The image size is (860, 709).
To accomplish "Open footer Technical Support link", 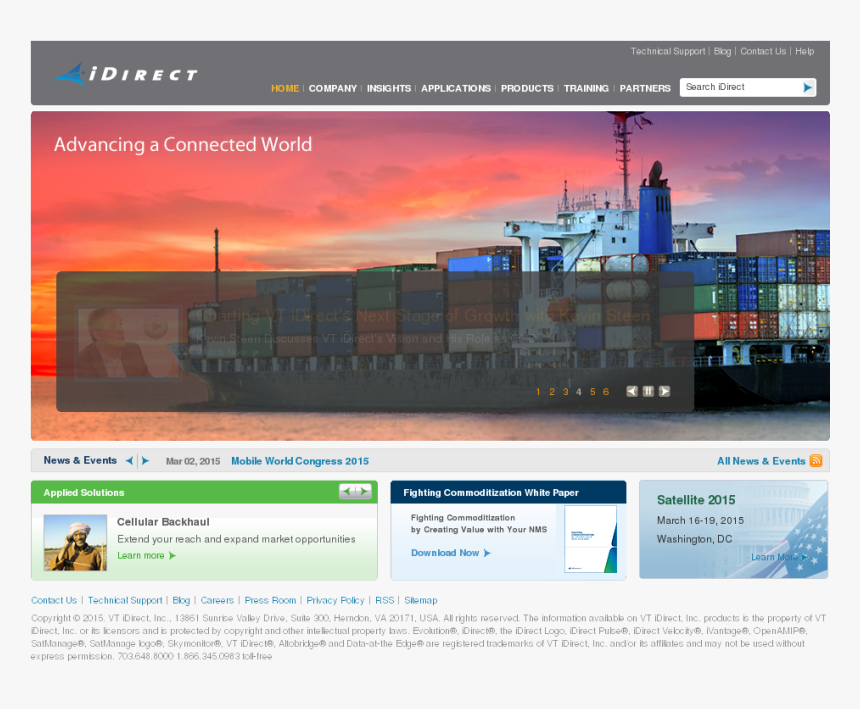I will tap(125, 600).
